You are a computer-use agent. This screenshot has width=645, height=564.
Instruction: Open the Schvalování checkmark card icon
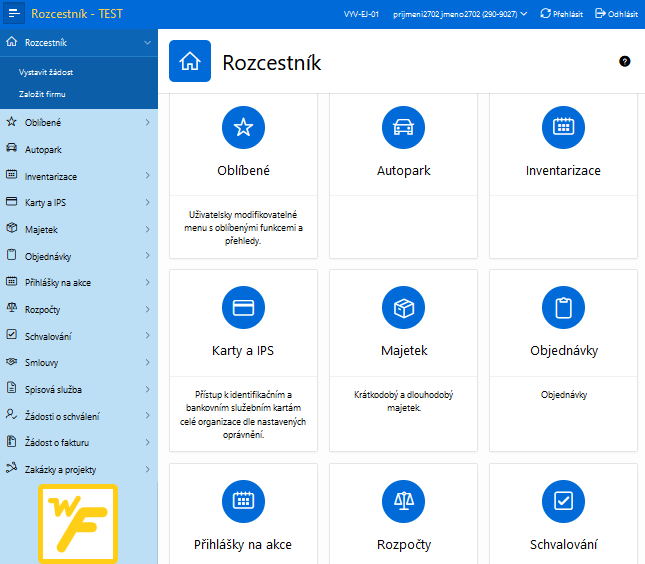click(x=564, y=501)
